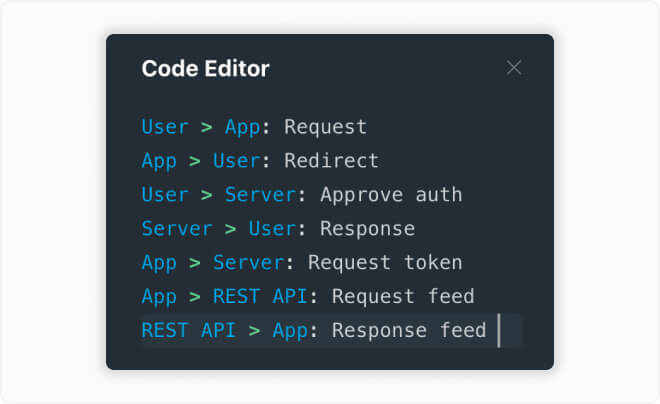660x404 pixels.
Task: Click "User" in "App > User: Redirect" line
Action: point(236,161)
